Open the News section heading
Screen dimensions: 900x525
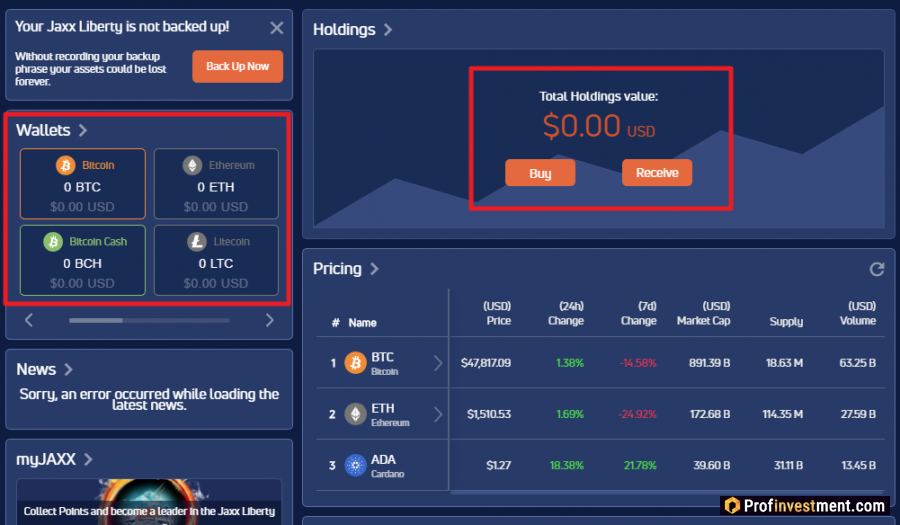36,370
